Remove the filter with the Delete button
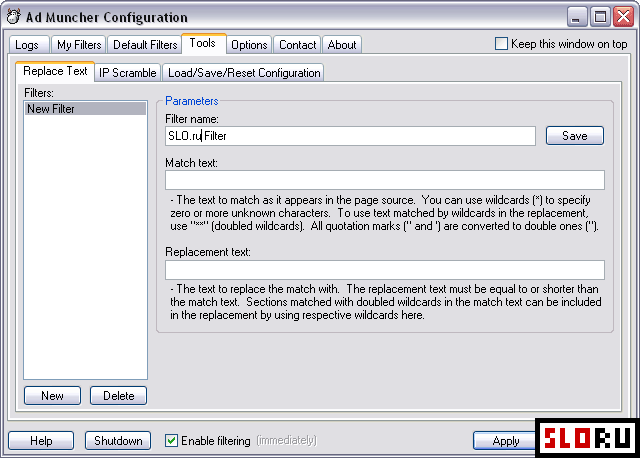Image resolution: width=640 pixels, height=458 pixels. point(118,396)
